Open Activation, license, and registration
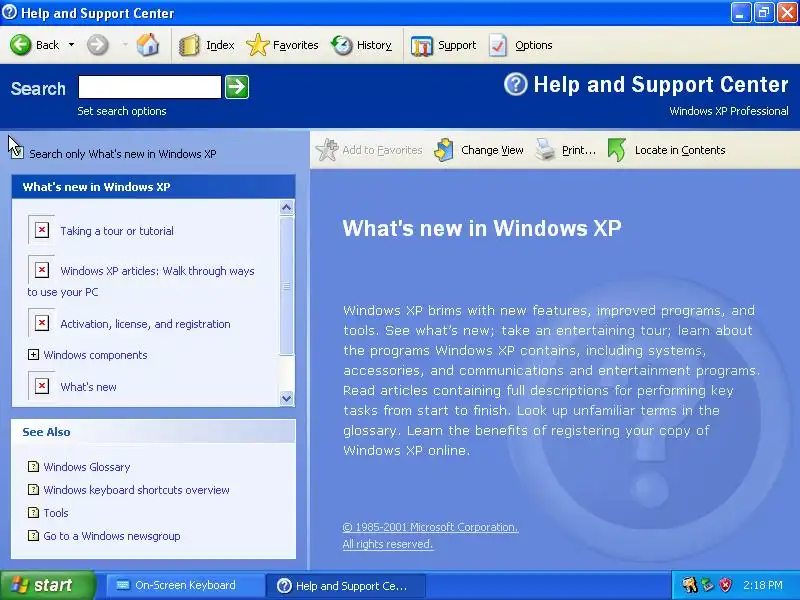Viewport: 800px width, 600px height. point(145,324)
